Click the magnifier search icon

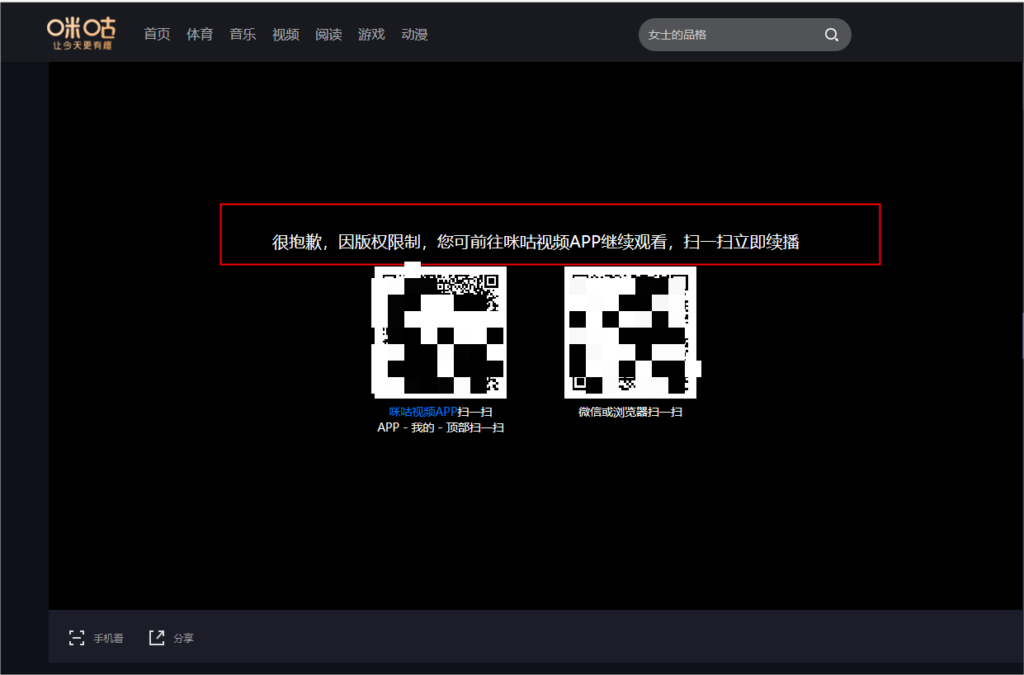[831, 35]
